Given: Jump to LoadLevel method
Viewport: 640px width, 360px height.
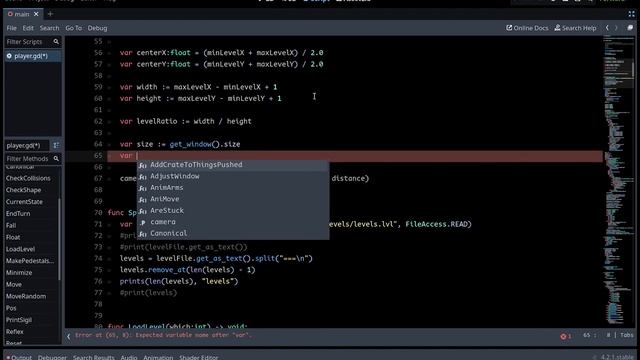Looking at the screenshot, I should [20, 249].
